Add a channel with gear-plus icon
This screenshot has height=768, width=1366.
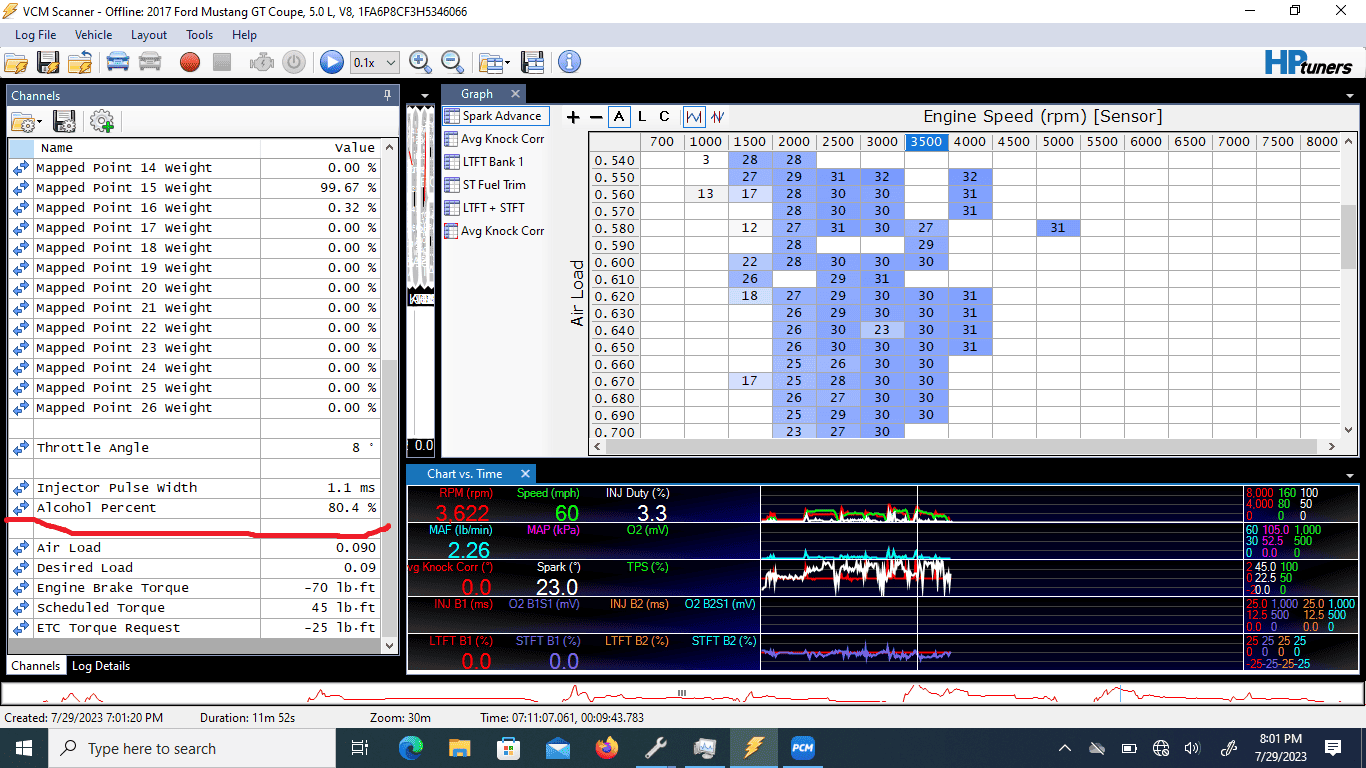[102, 121]
